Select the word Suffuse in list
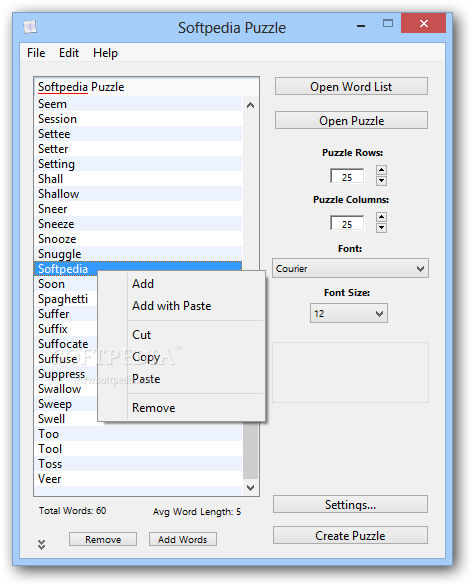 pyautogui.click(x=58, y=359)
